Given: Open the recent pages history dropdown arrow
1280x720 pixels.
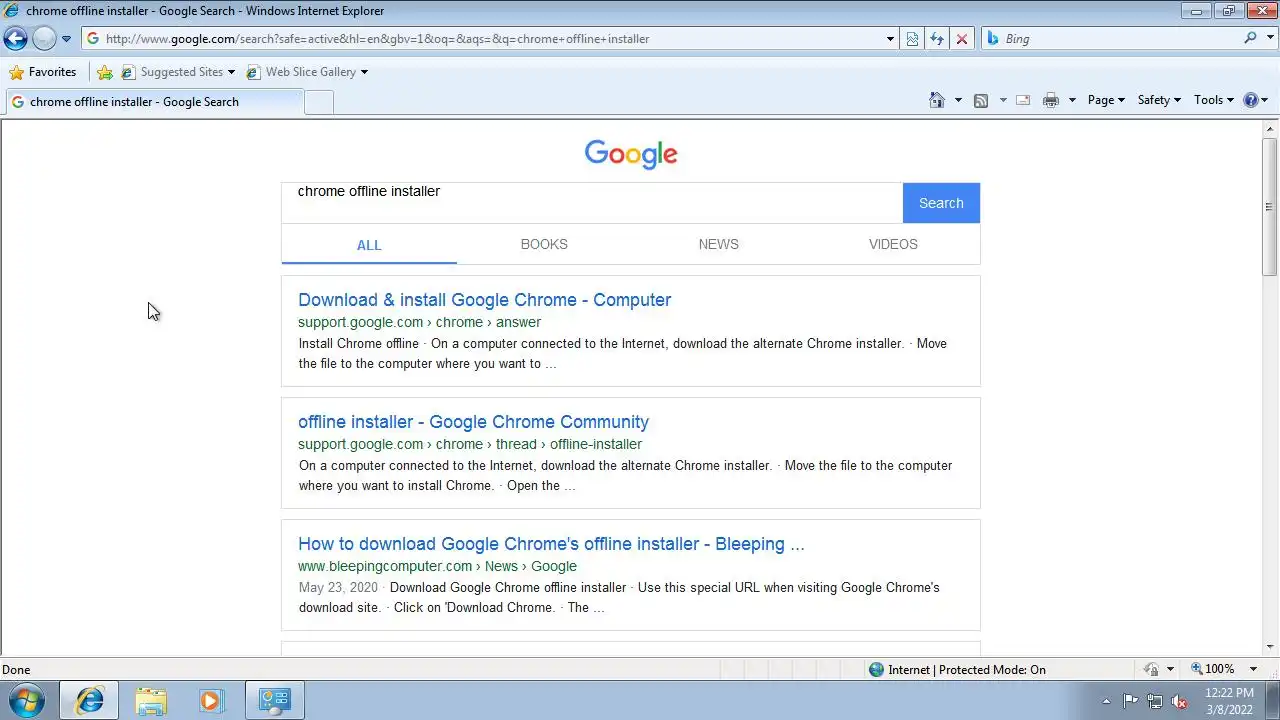Looking at the screenshot, I should [66, 39].
